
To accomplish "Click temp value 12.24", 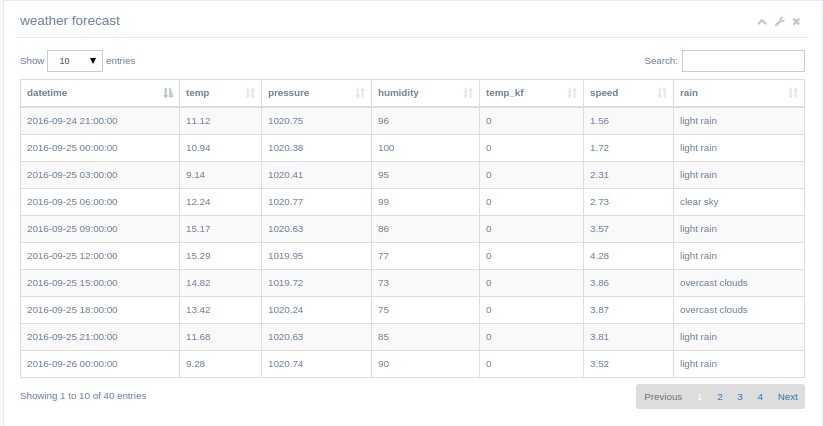I will 198,202.
